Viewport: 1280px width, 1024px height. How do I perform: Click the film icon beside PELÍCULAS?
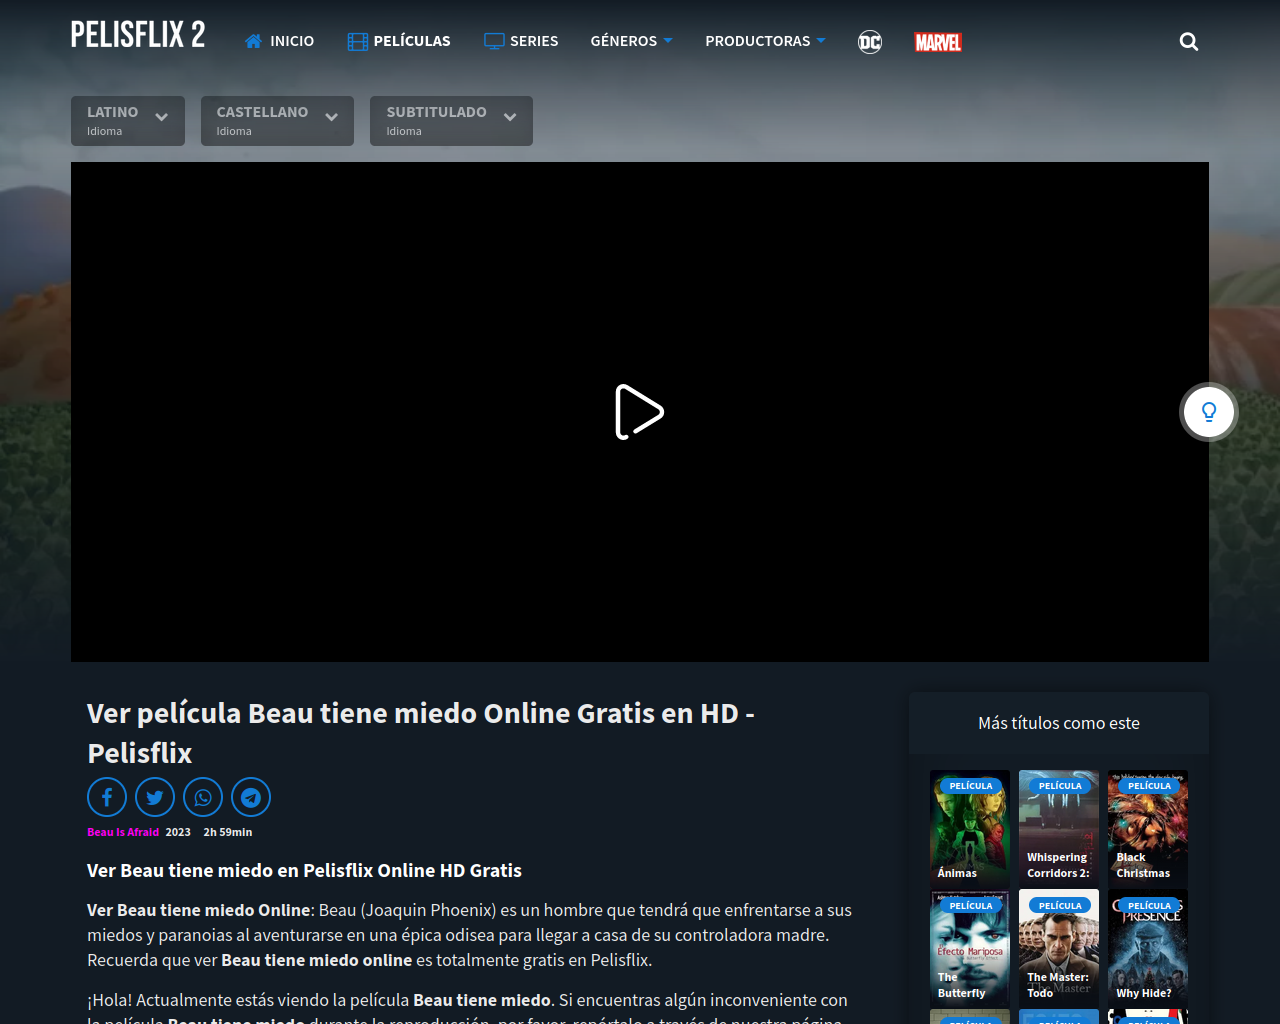(357, 41)
